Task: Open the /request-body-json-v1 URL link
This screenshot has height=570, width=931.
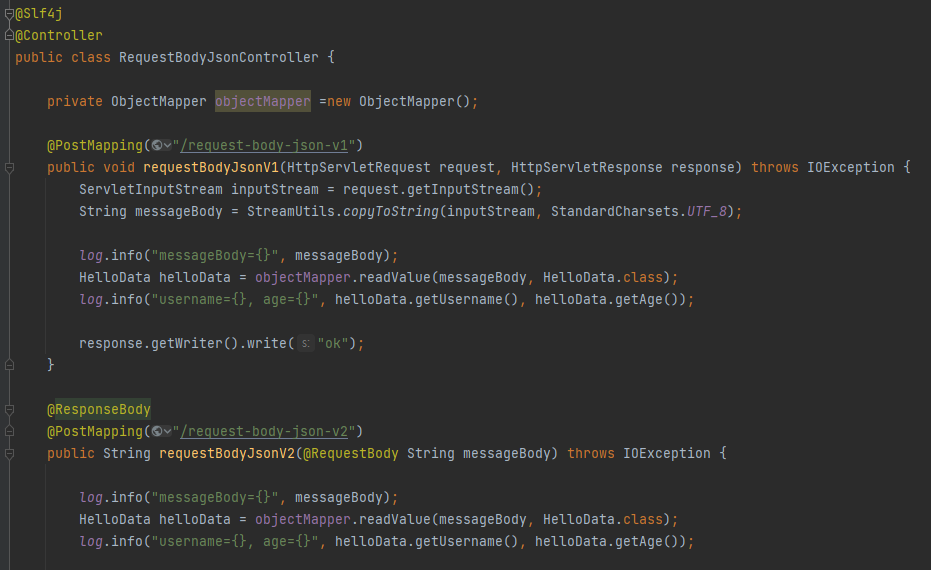Action: [264, 145]
